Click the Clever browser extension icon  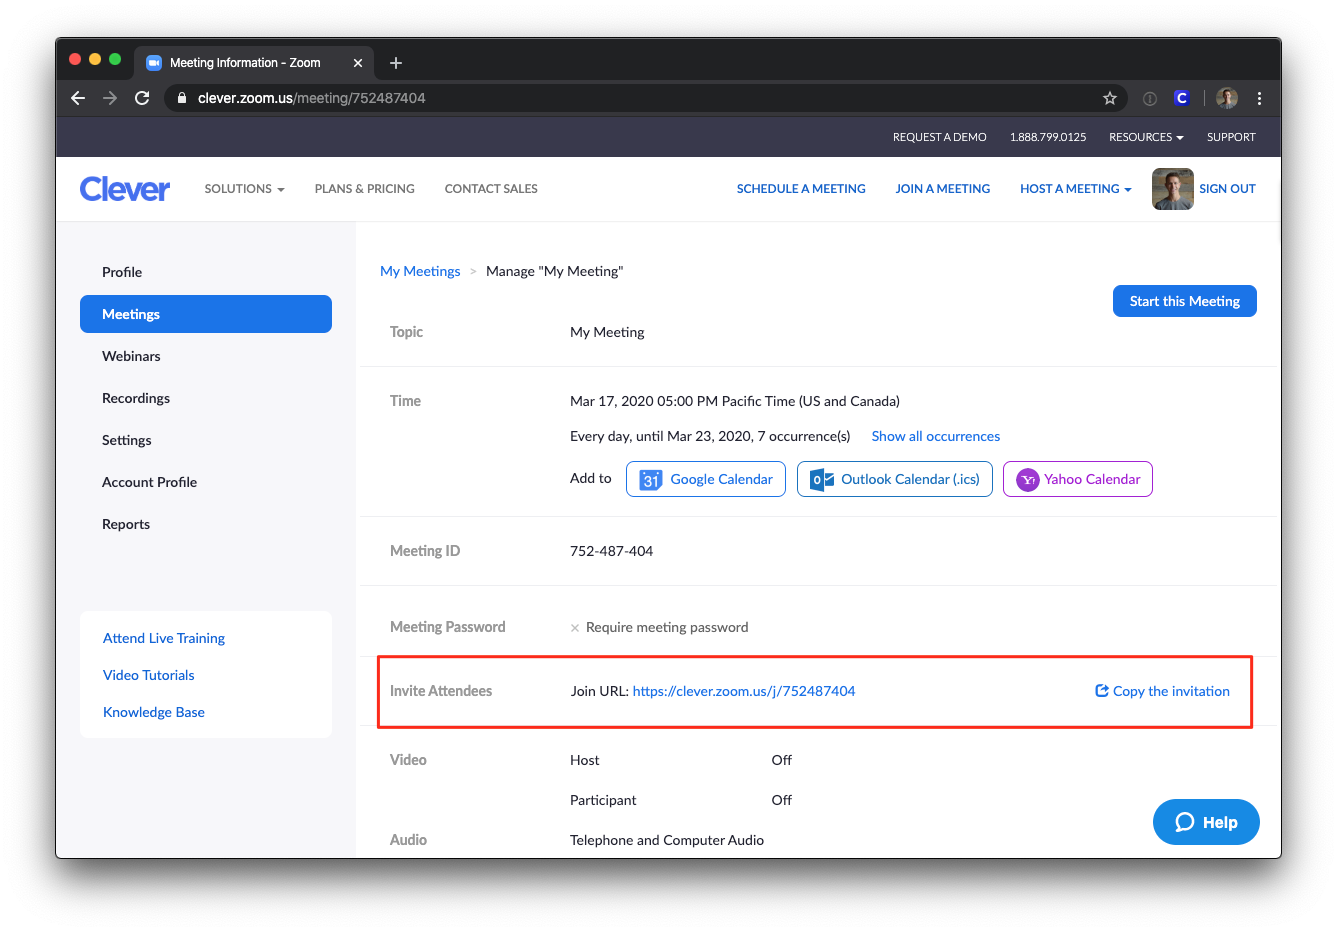coord(1181,98)
